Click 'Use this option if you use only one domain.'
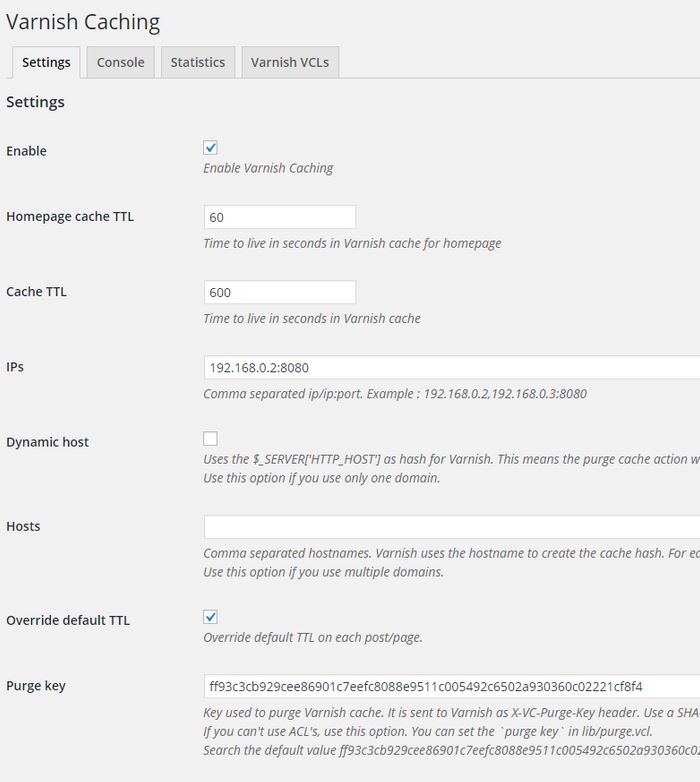700x782 pixels. pos(322,478)
